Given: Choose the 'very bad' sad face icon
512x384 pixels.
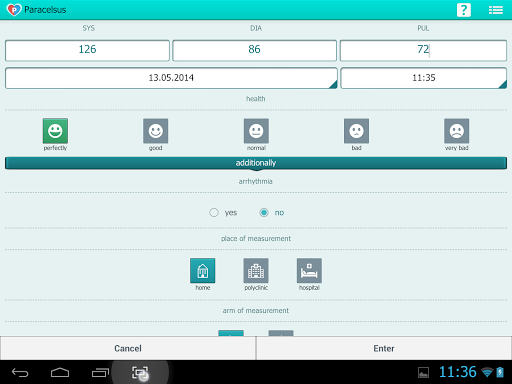Looking at the screenshot, I should [x=457, y=131].
